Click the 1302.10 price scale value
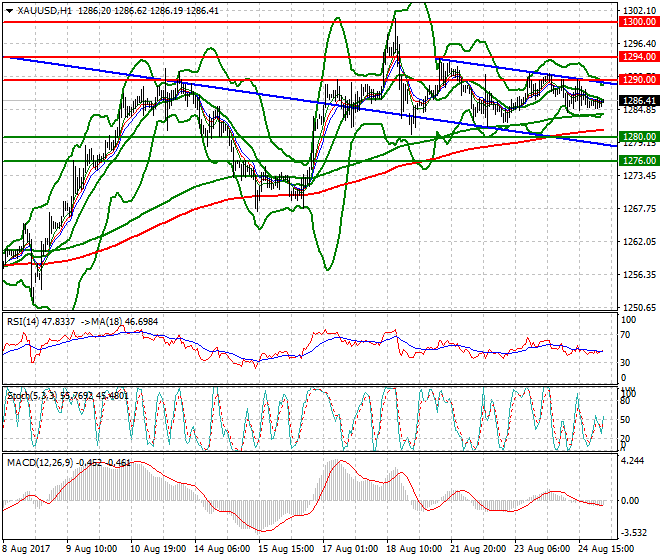The height and width of the screenshot is (560, 660). tap(639, 11)
